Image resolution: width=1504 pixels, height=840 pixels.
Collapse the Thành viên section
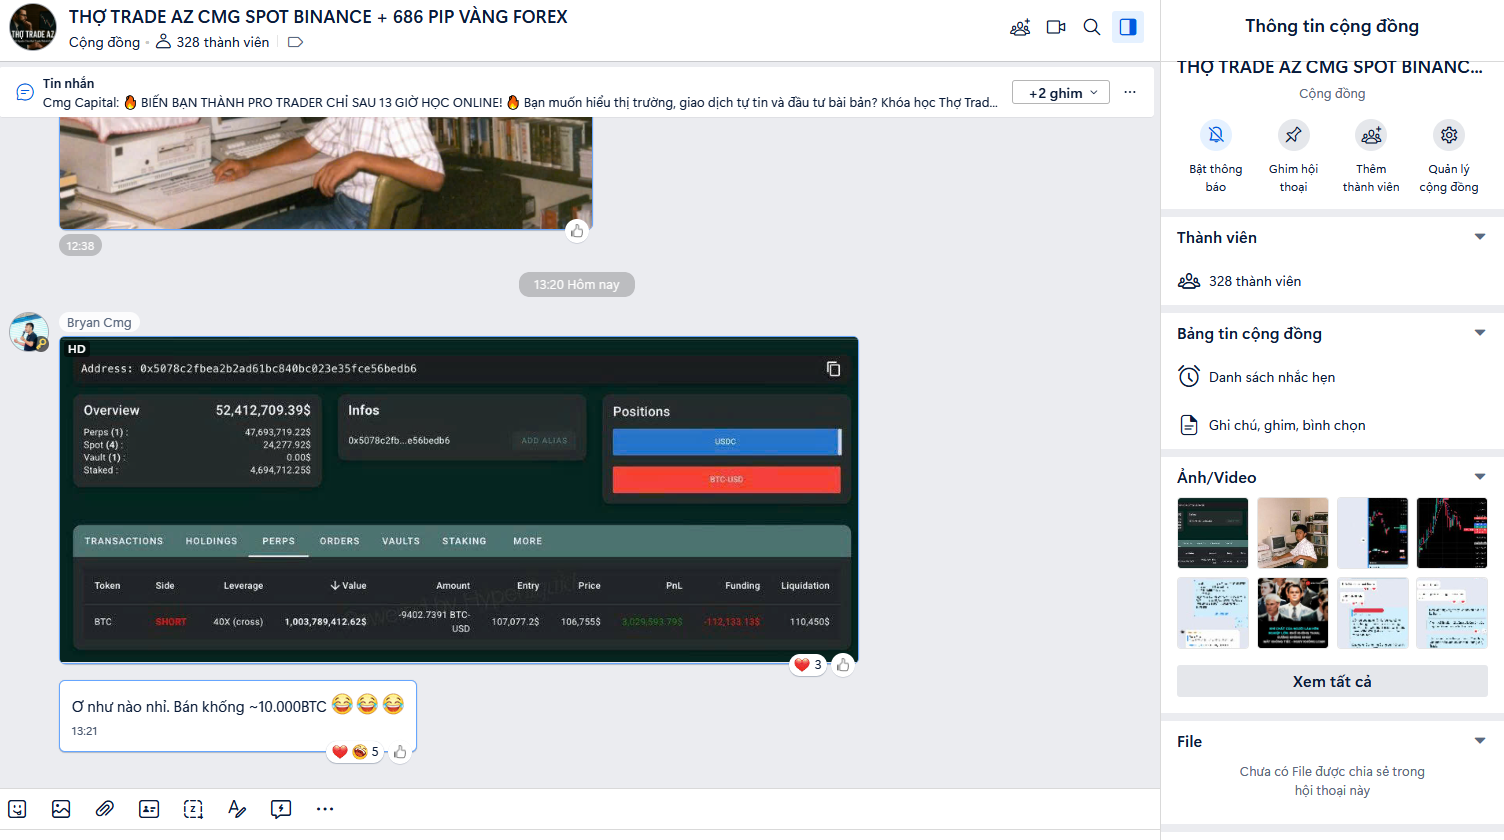pyautogui.click(x=1480, y=237)
